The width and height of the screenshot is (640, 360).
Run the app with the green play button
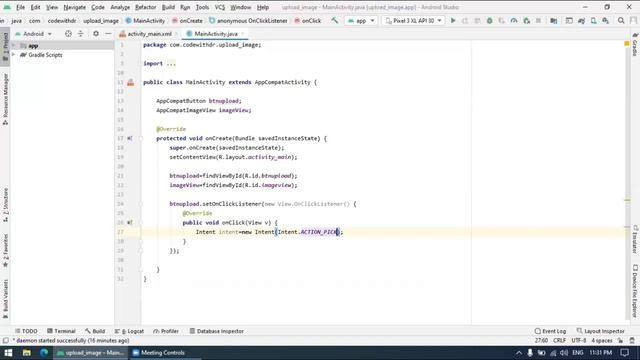pyautogui.click(x=453, y=20)
